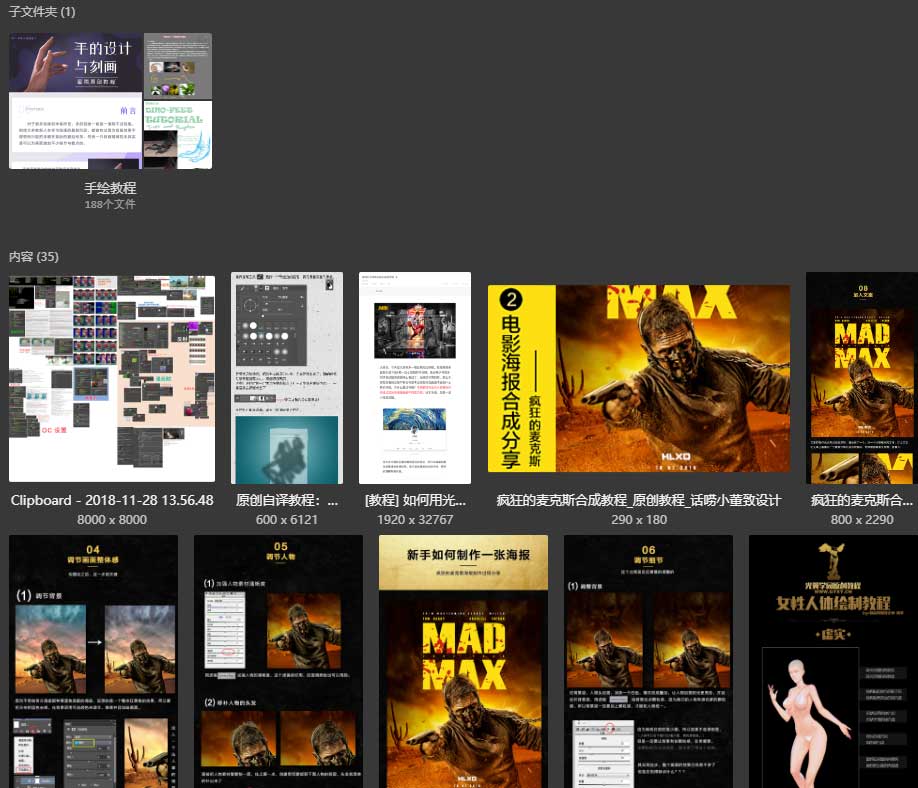Click the 800 x 2290 dimension text
Viewport: 918px width, 788px height.
pos(862,519)
